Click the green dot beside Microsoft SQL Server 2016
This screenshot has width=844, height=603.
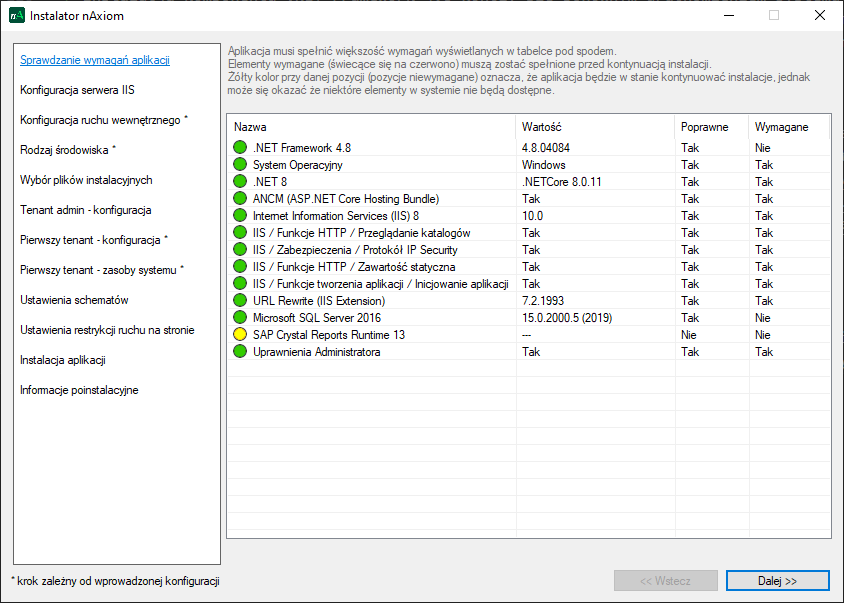click(x=240, y=318)
